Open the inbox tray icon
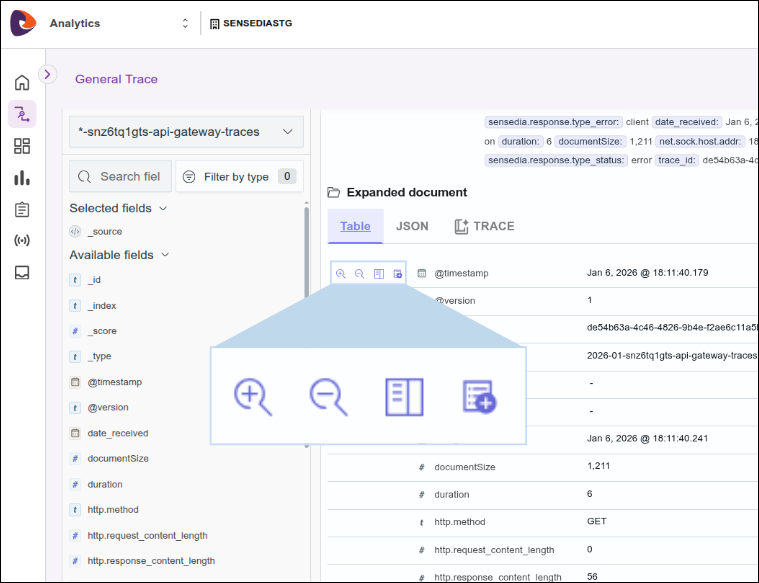Image resolution: width=759 pixels, height=583 pixels. [22, 272]
